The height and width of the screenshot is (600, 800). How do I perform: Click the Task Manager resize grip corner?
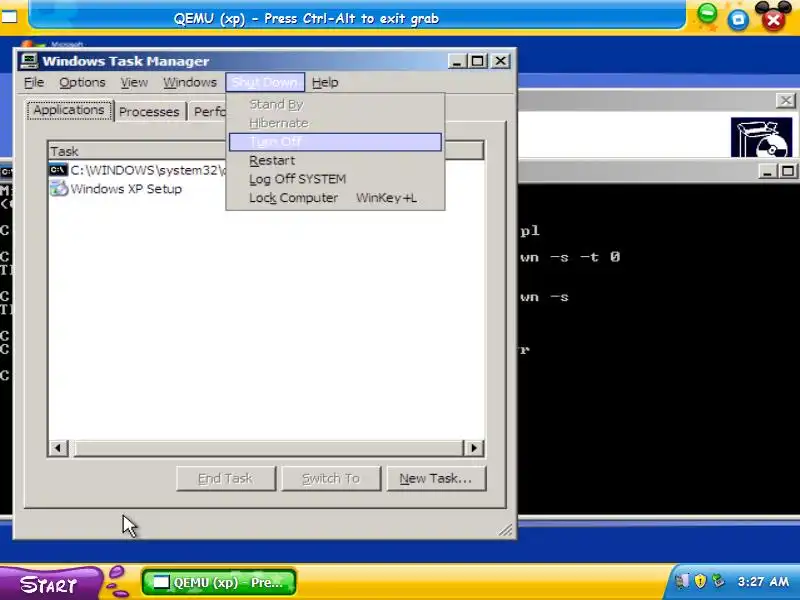506,531
